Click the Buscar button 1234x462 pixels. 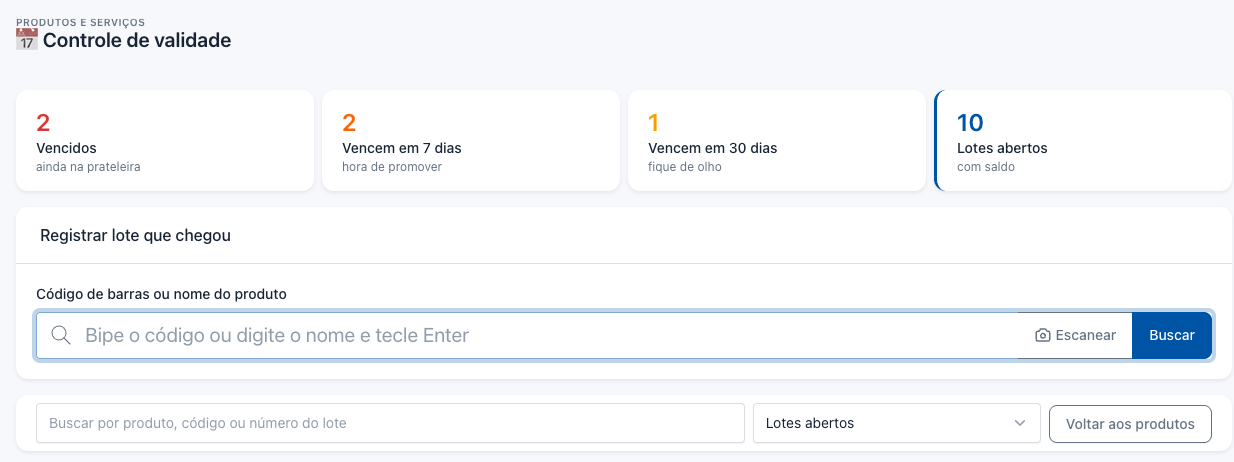click(x=1172, y=335)
